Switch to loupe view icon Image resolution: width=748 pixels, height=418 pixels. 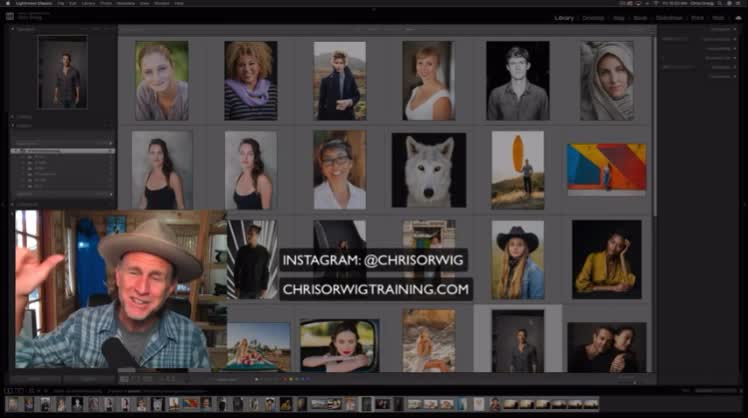click(136, 379)
